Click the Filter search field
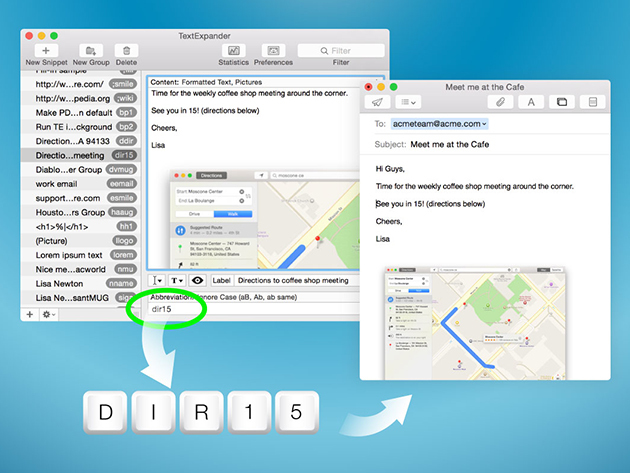 pos(341,50)
